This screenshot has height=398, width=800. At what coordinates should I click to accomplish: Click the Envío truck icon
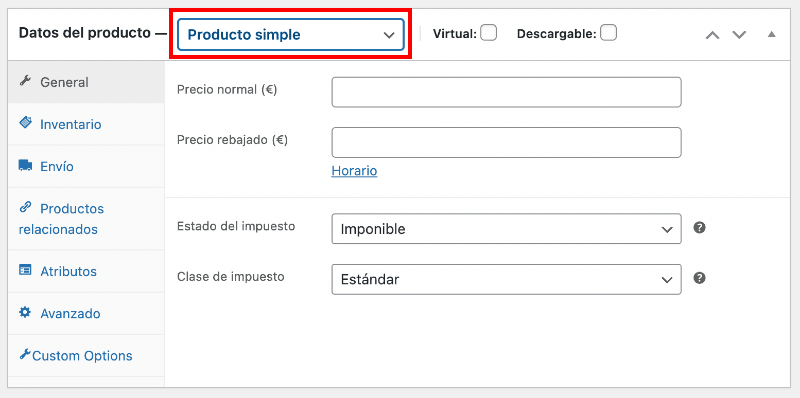tap(25, 165)
